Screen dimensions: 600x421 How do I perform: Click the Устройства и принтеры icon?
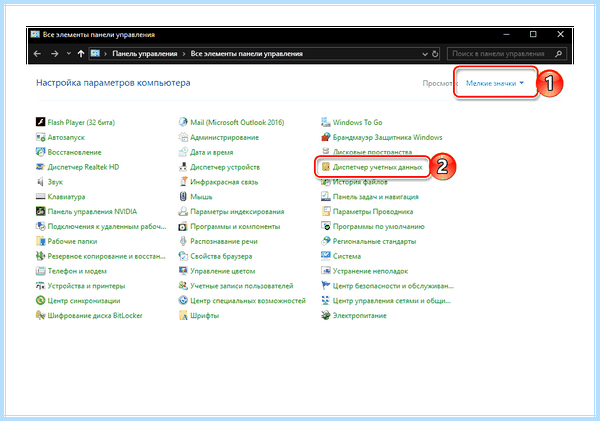pos(41,286)
